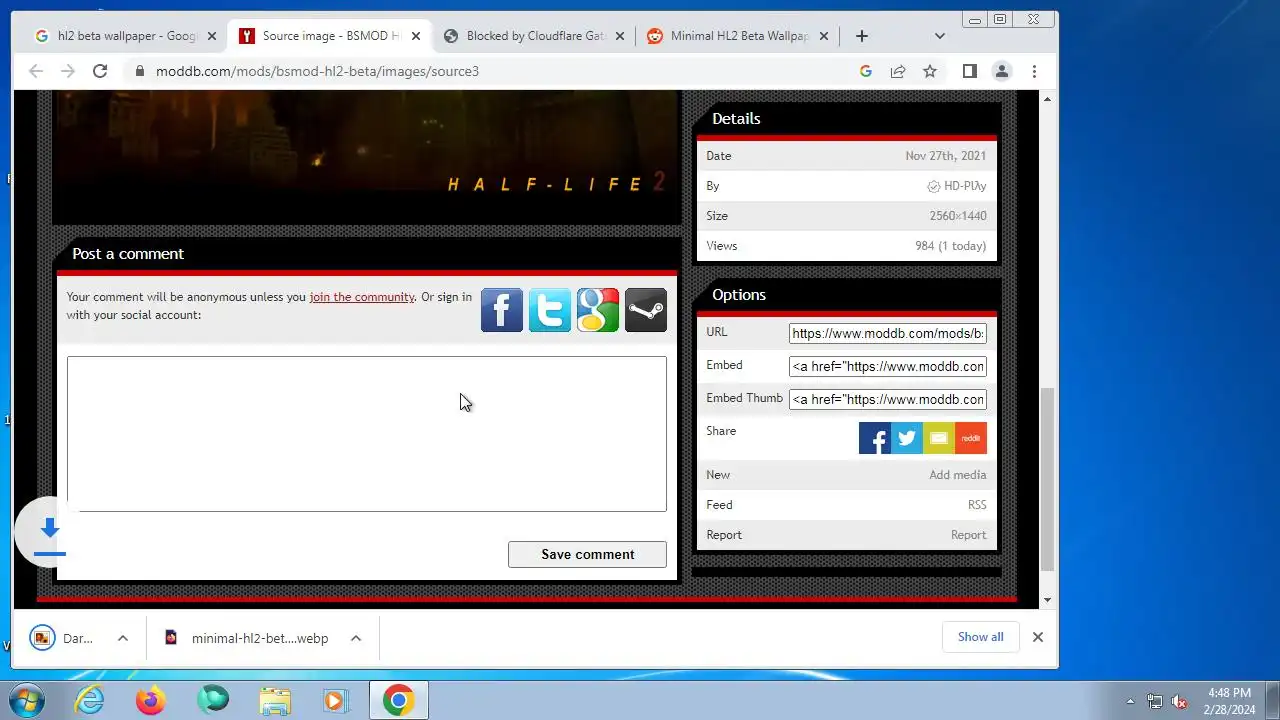Close the Blocked by Cloudflare tab
Screen dimensions: 1280x720
pyautogui.click(x=619, y=36)
